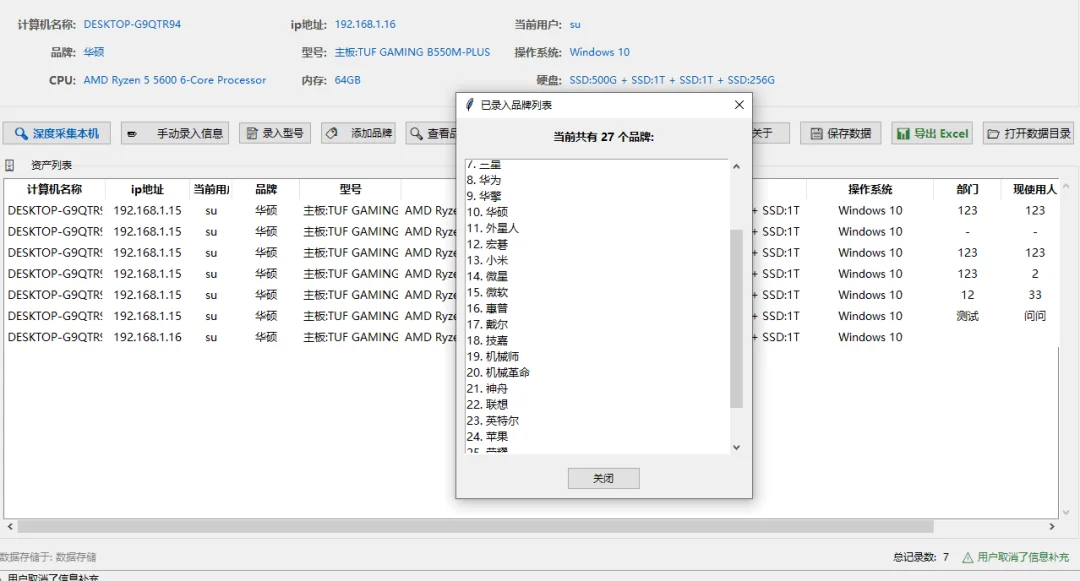Image resolution: width=1080 pixels, height=581 pixels.
Task: Click disk value SSD:500G + SSD:1T
Action: (x=672, y=80)
